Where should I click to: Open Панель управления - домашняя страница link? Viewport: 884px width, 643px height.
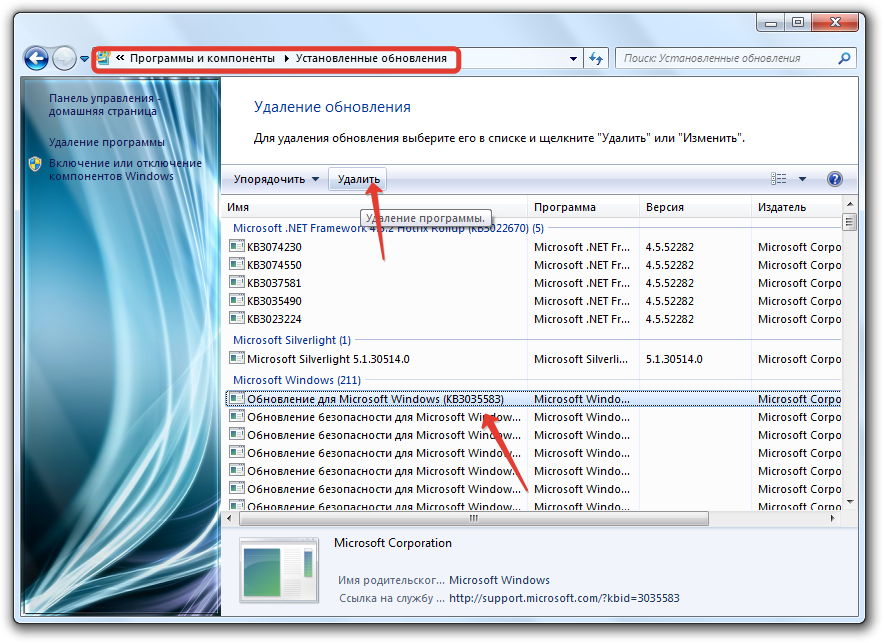[104, 105]
